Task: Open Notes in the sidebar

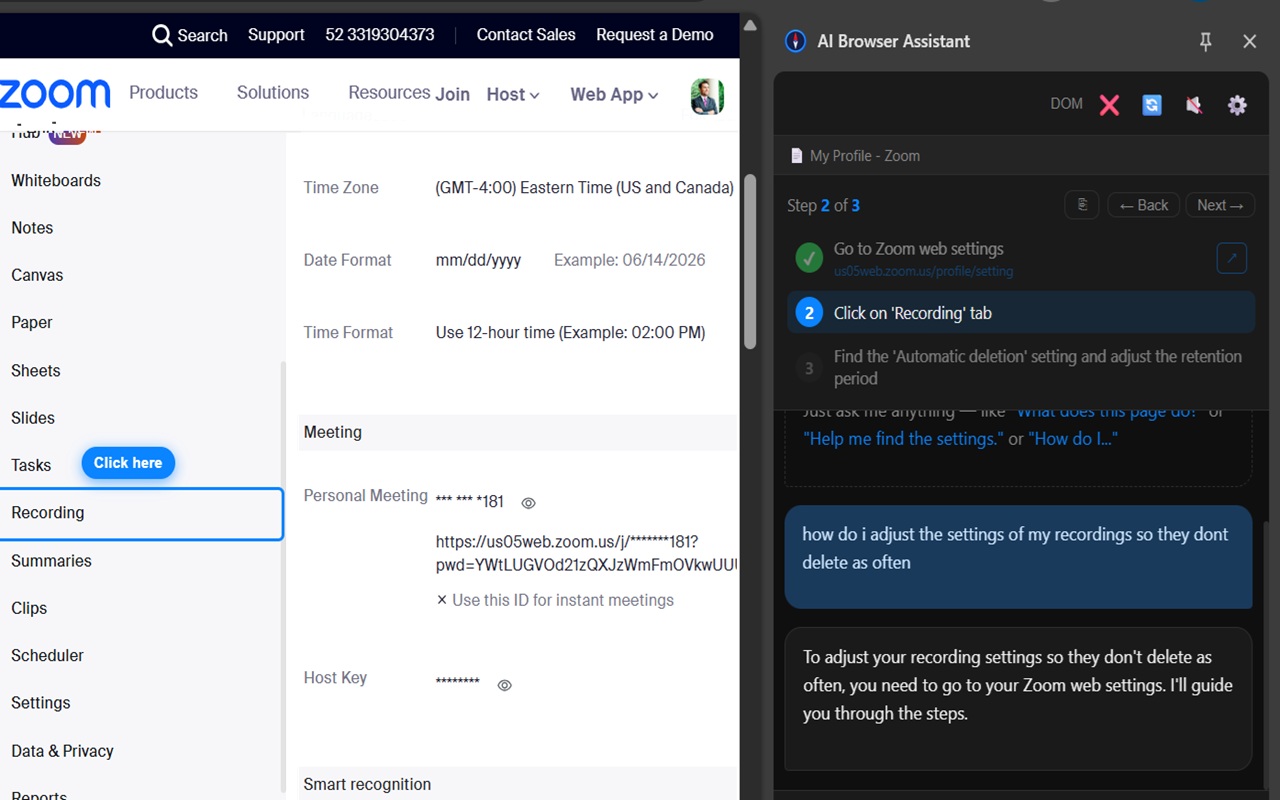Action: 32,228
